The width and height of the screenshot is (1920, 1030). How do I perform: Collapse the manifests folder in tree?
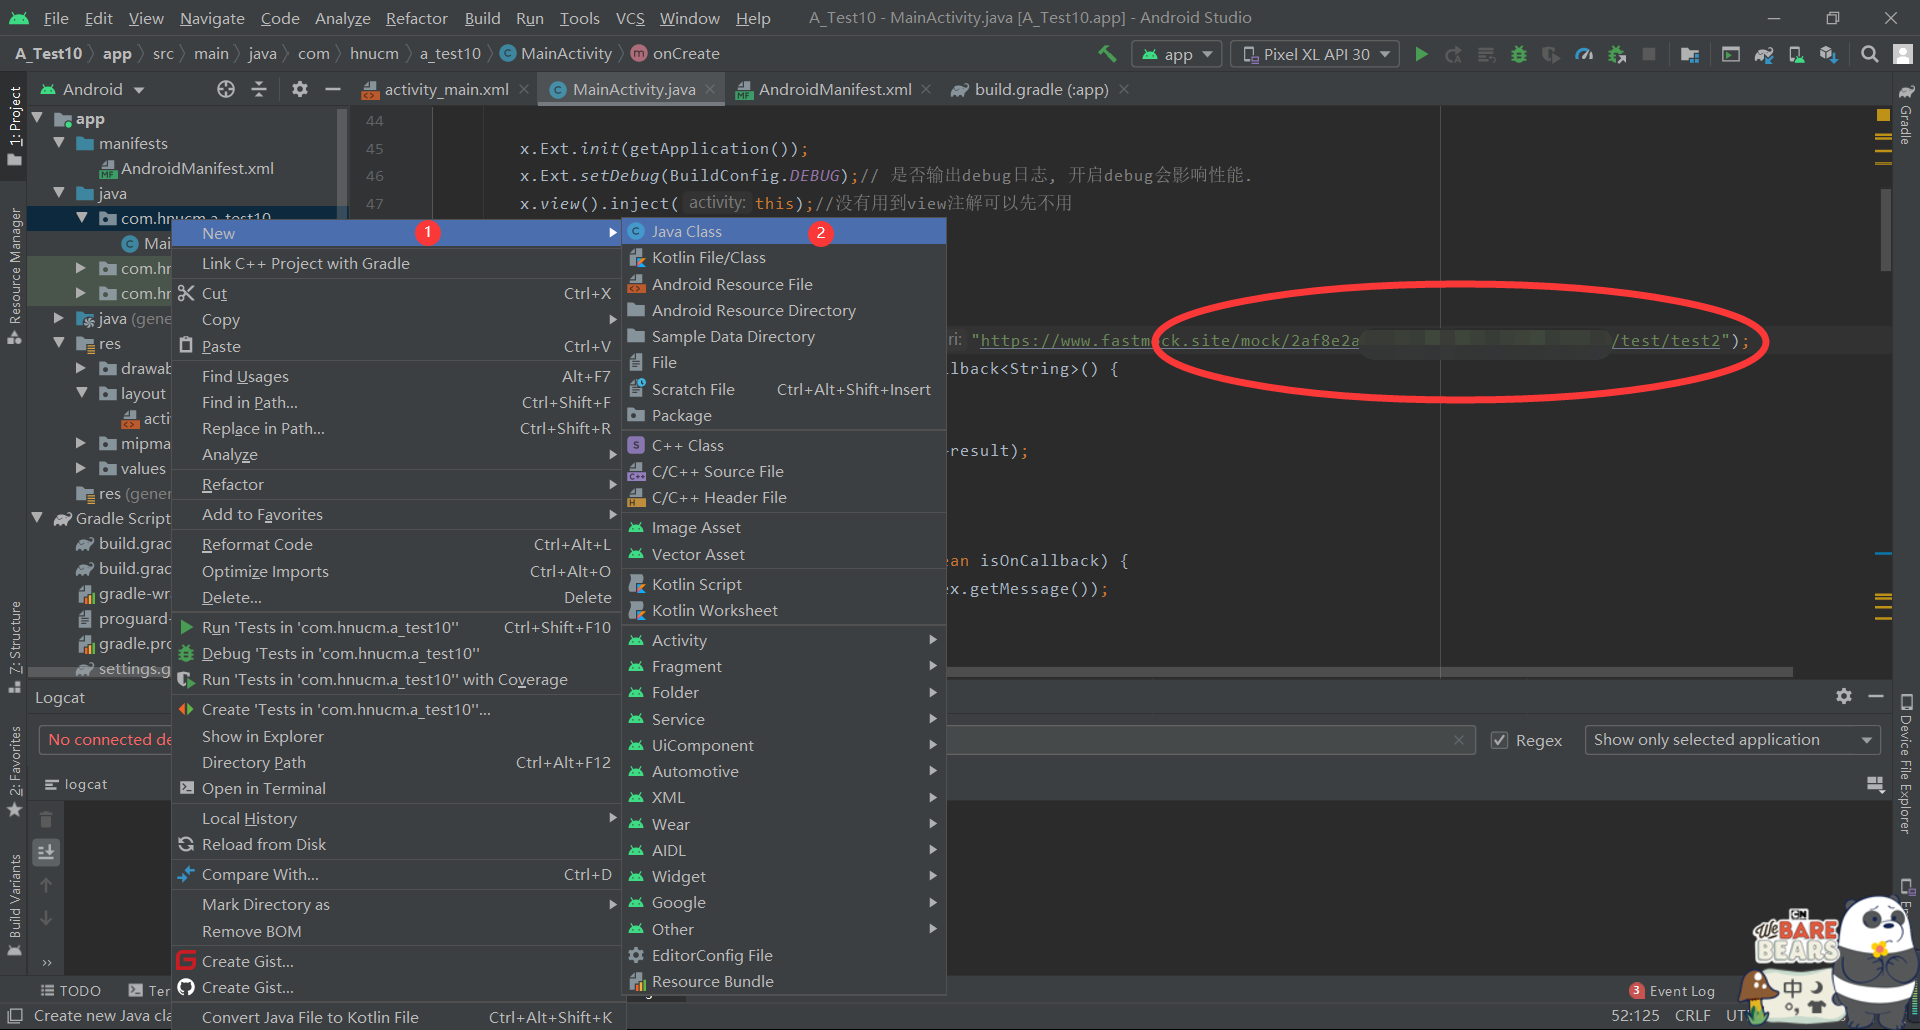click(x=59, y=143)
